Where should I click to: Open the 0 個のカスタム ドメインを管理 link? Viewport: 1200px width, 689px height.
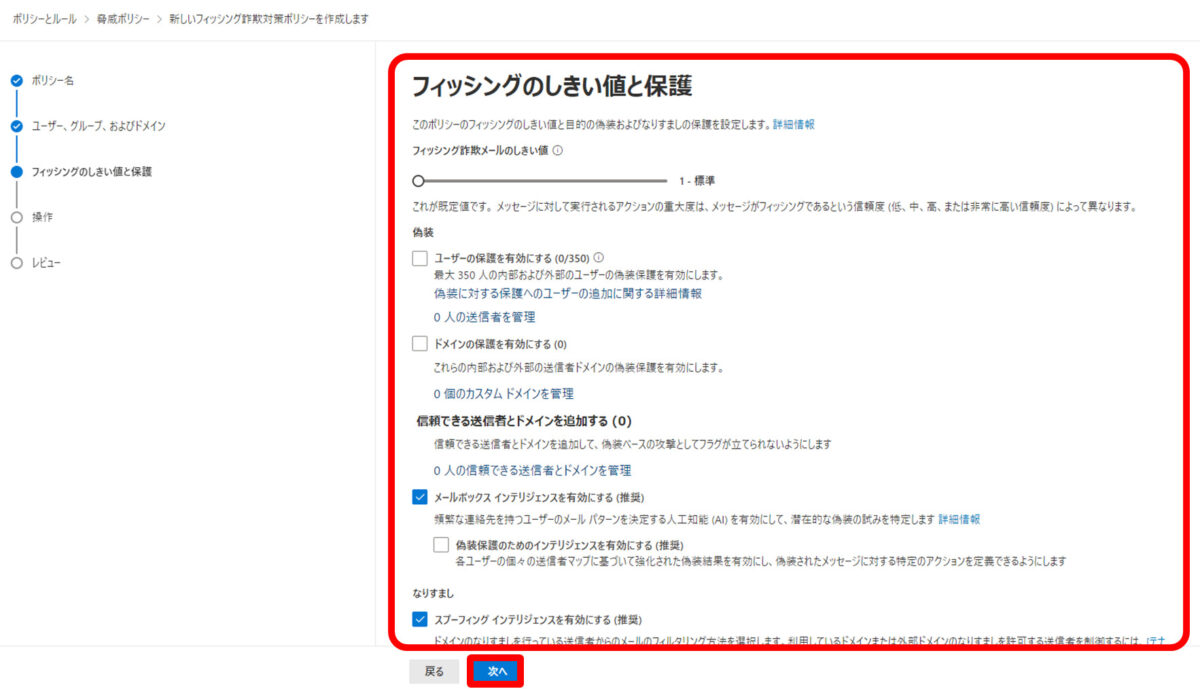[x=502, y=393]
